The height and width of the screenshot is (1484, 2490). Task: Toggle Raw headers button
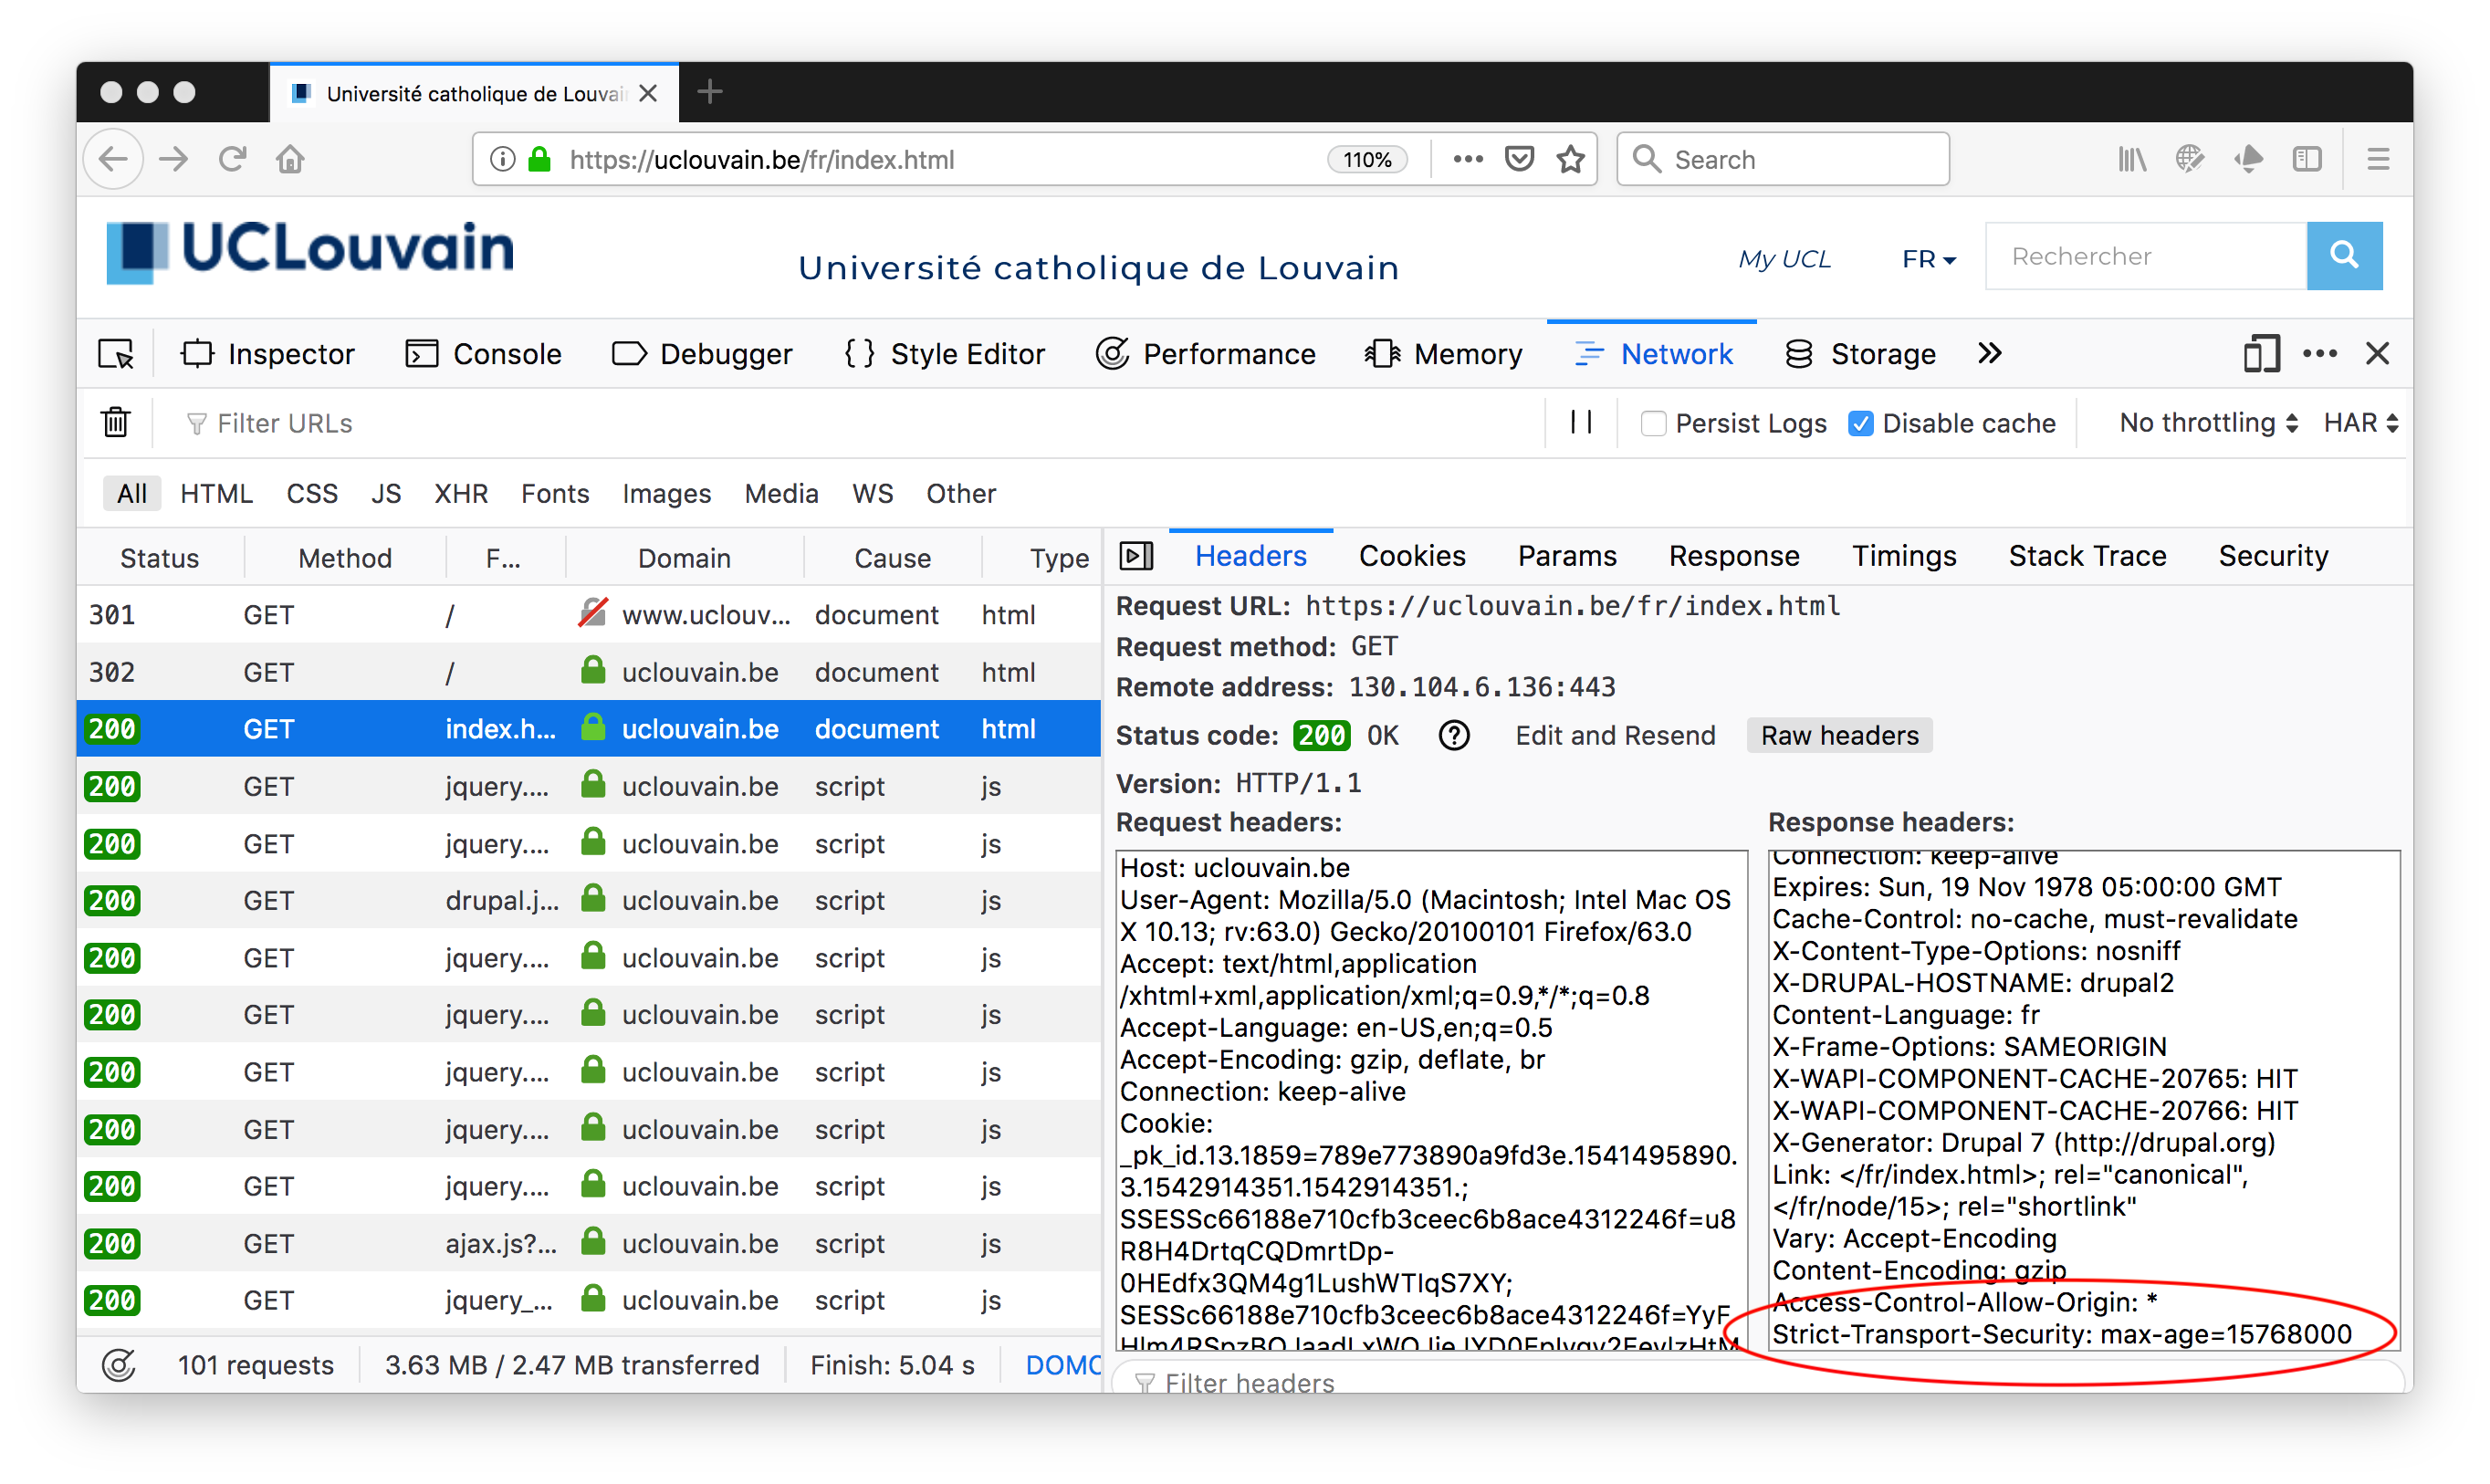coord(1839,736)
